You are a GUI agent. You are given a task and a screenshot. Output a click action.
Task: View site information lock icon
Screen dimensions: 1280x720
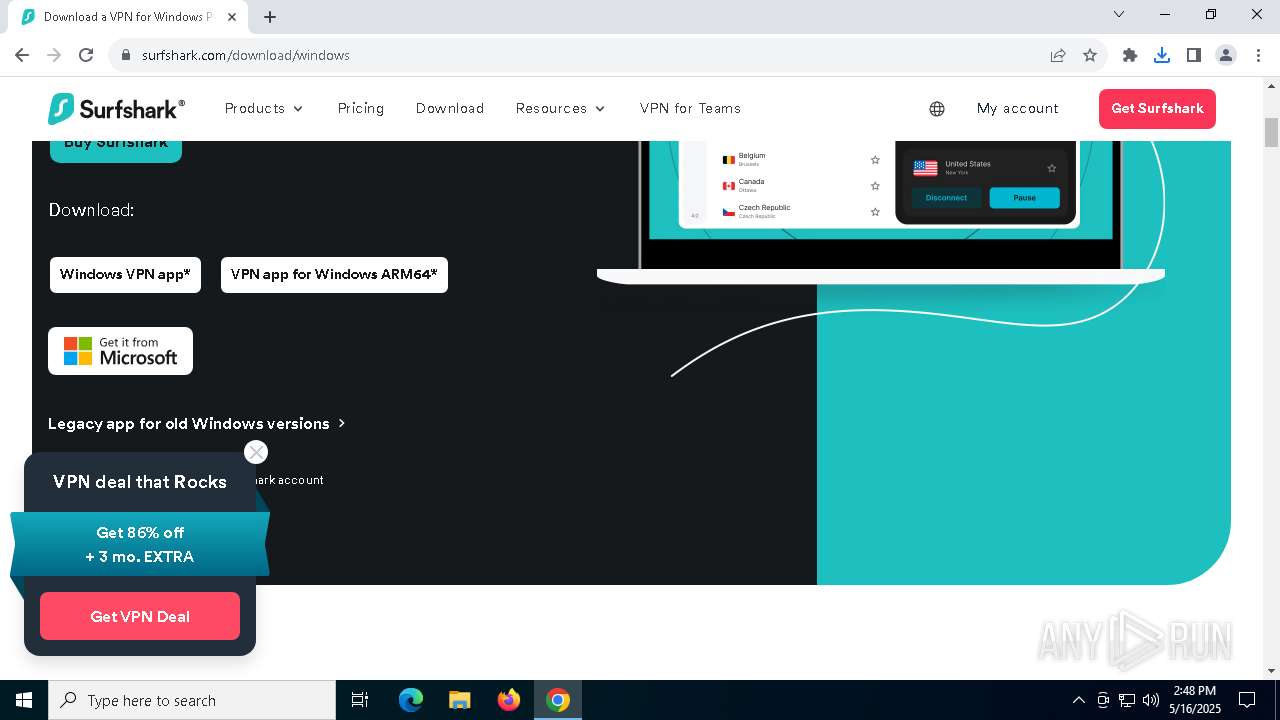coord(126,55)
